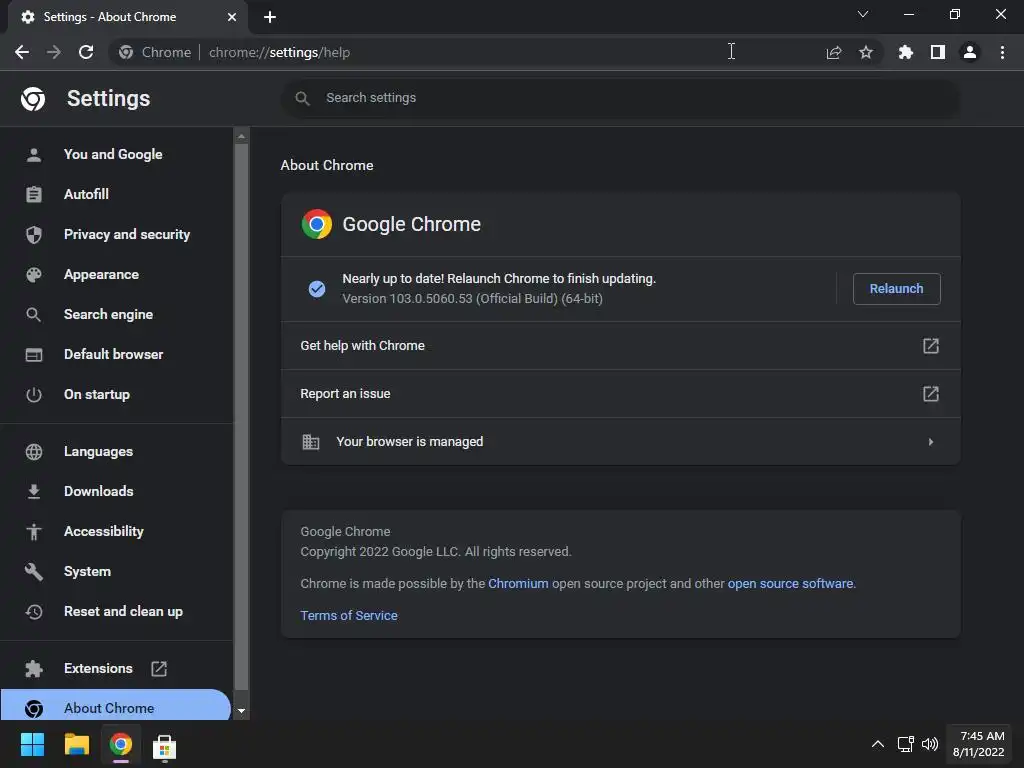This screenshot has height=768, width=1024.
Task: Focus the Search settings field
Action: pyautogui.click(x=620, y=98)
